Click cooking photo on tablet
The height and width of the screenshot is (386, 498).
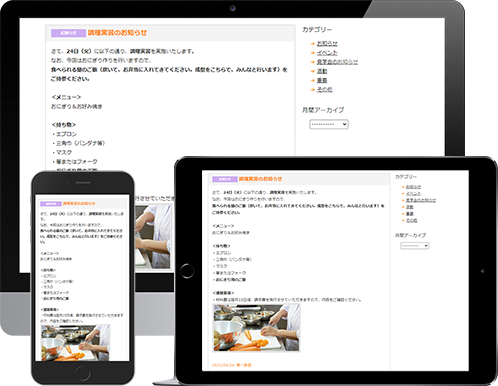256,328
